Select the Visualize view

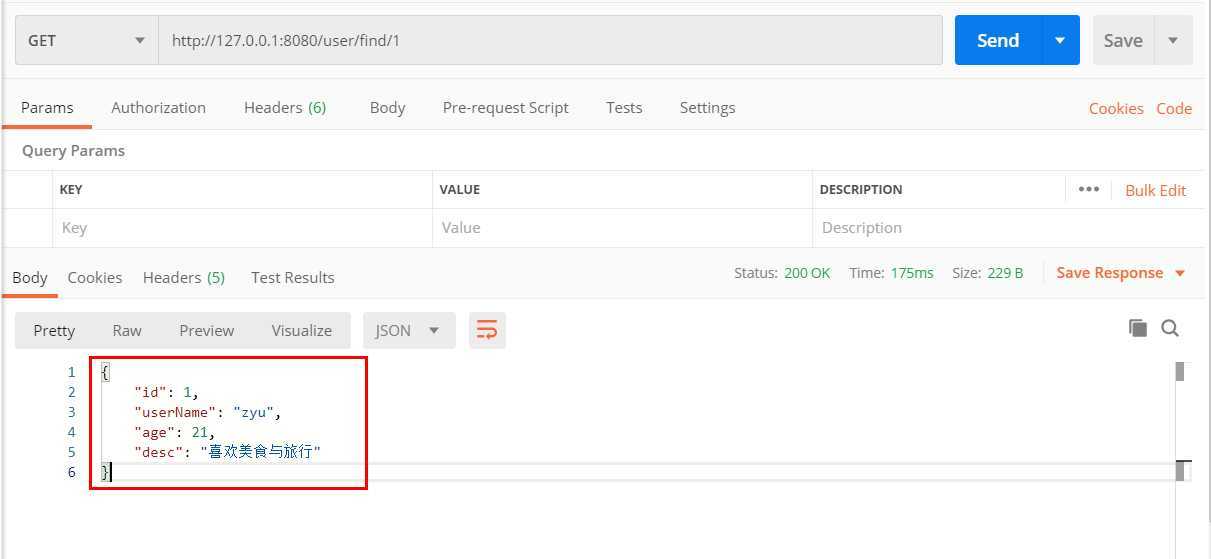(x=301, y=331)
